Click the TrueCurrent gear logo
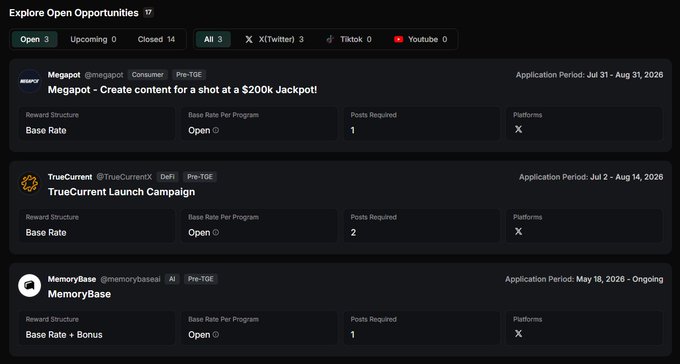The height and width of the screenshot is (364, 680). (29, 184)
